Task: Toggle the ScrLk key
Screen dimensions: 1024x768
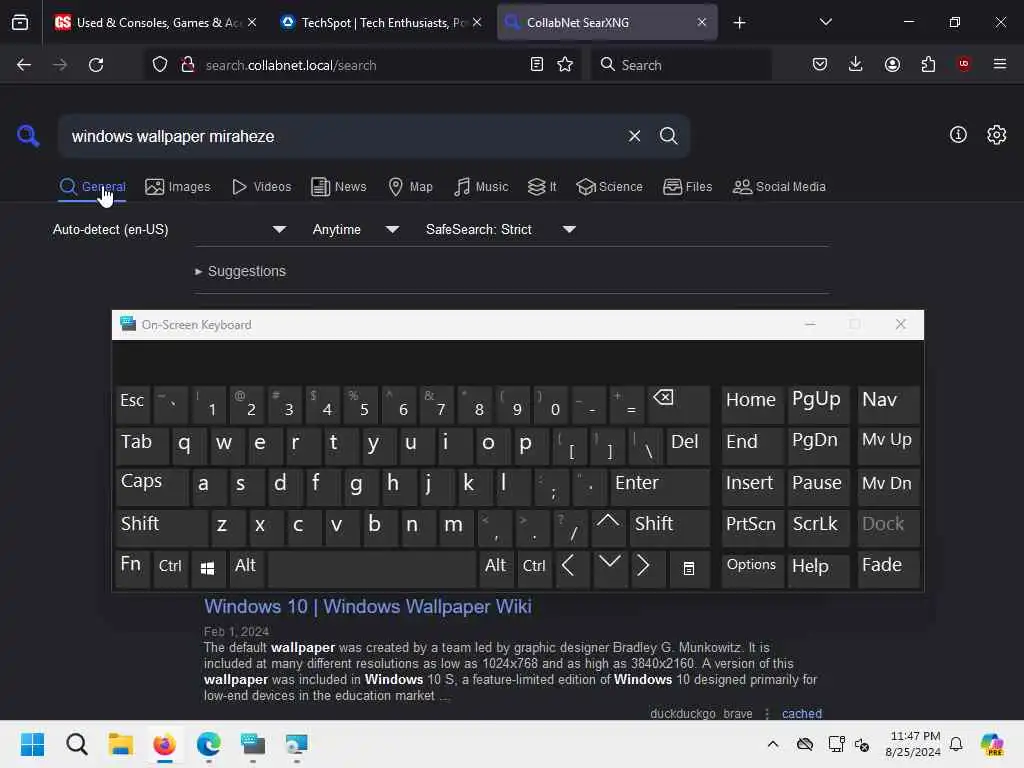Action: [x=817, y=527]
